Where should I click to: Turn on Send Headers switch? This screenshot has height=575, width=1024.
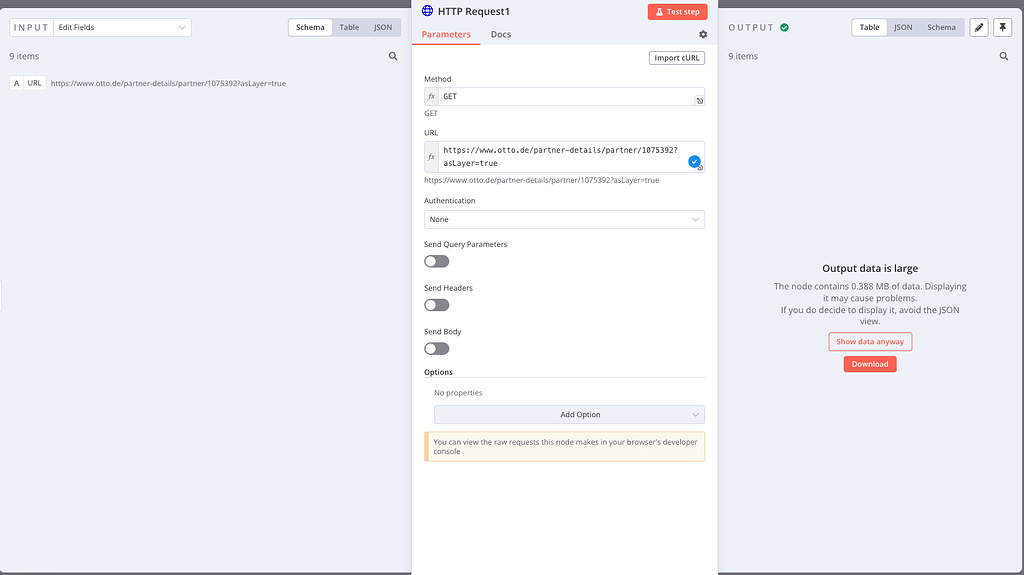(x=436, y=305)
